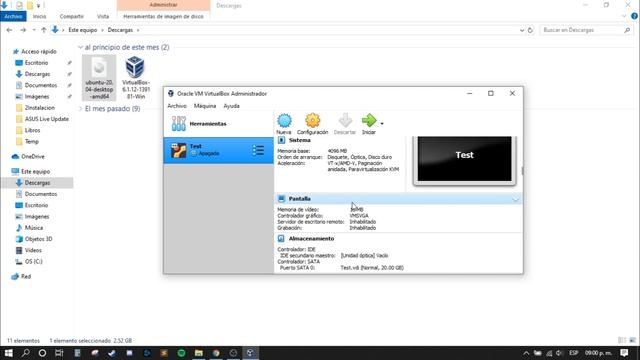Show hidden system tray icons
640x360 pixels.
coord(526,353)
